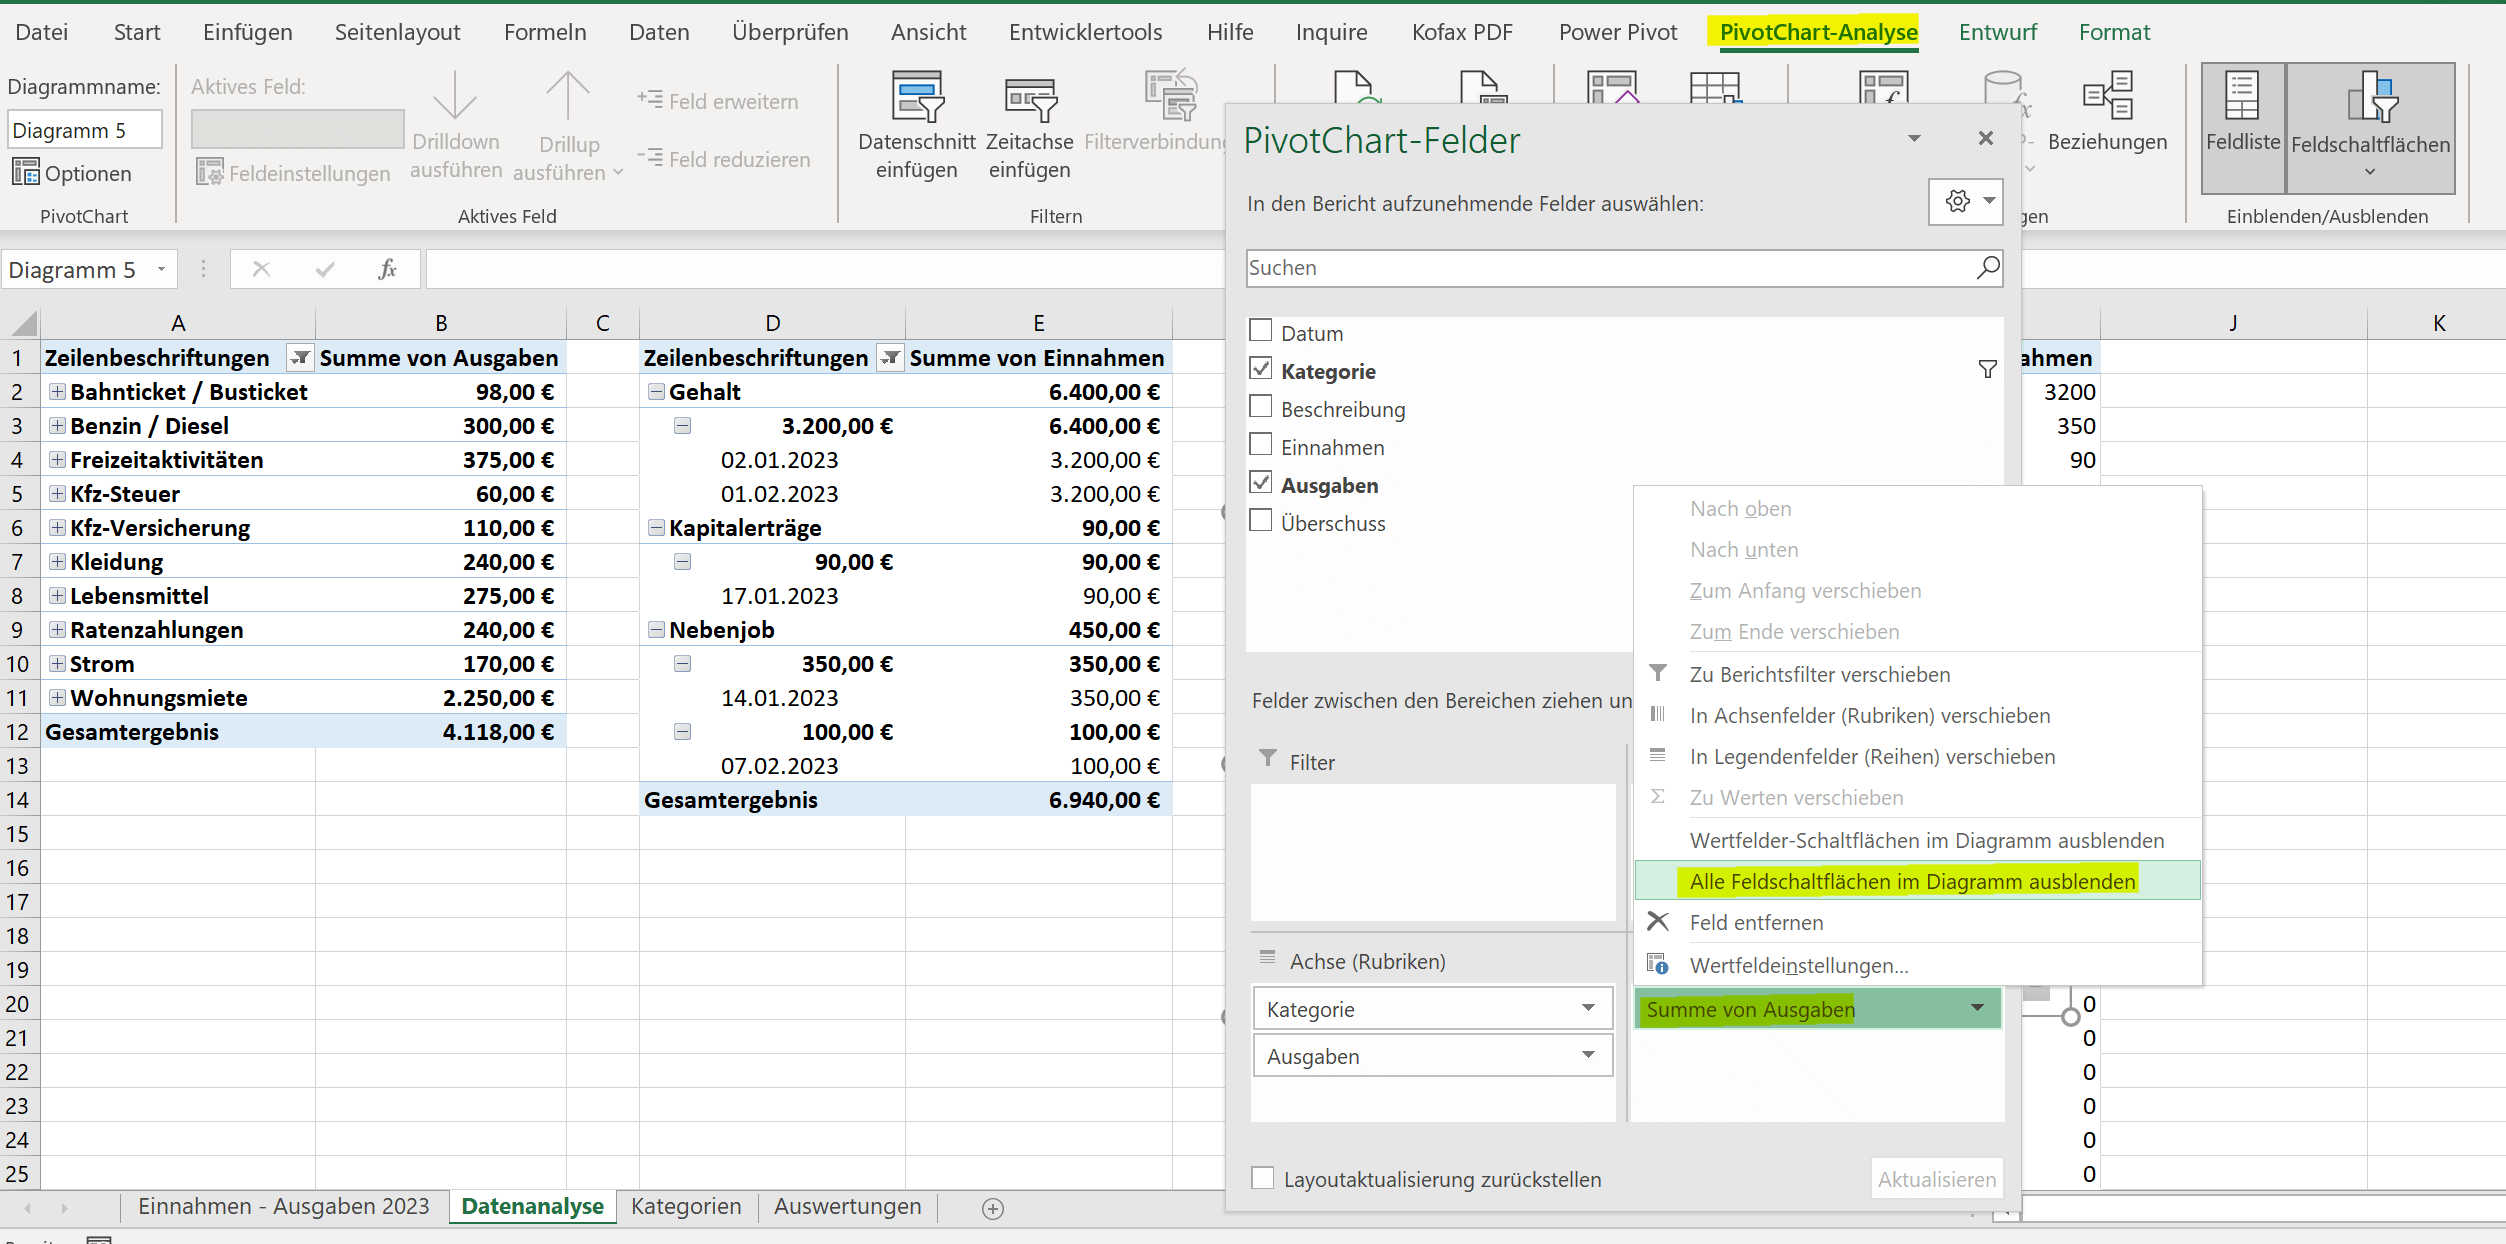Click the Aktualisieren button

1937,1179
